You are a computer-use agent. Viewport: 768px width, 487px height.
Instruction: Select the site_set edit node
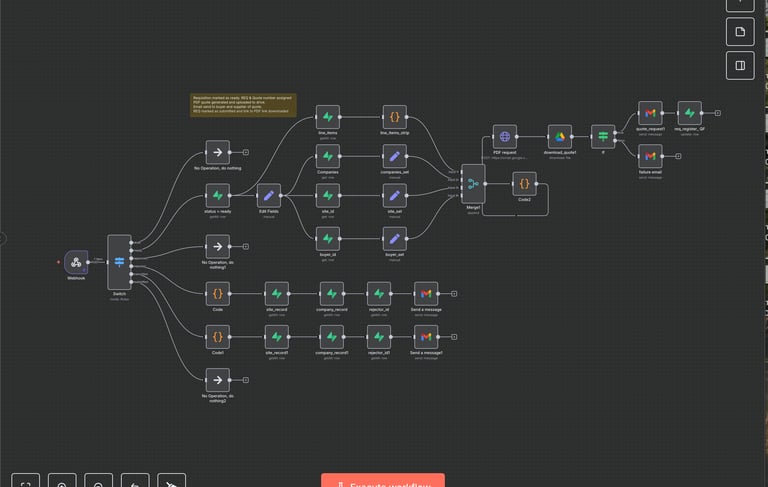pyautogui.click(x=394, y=195)
